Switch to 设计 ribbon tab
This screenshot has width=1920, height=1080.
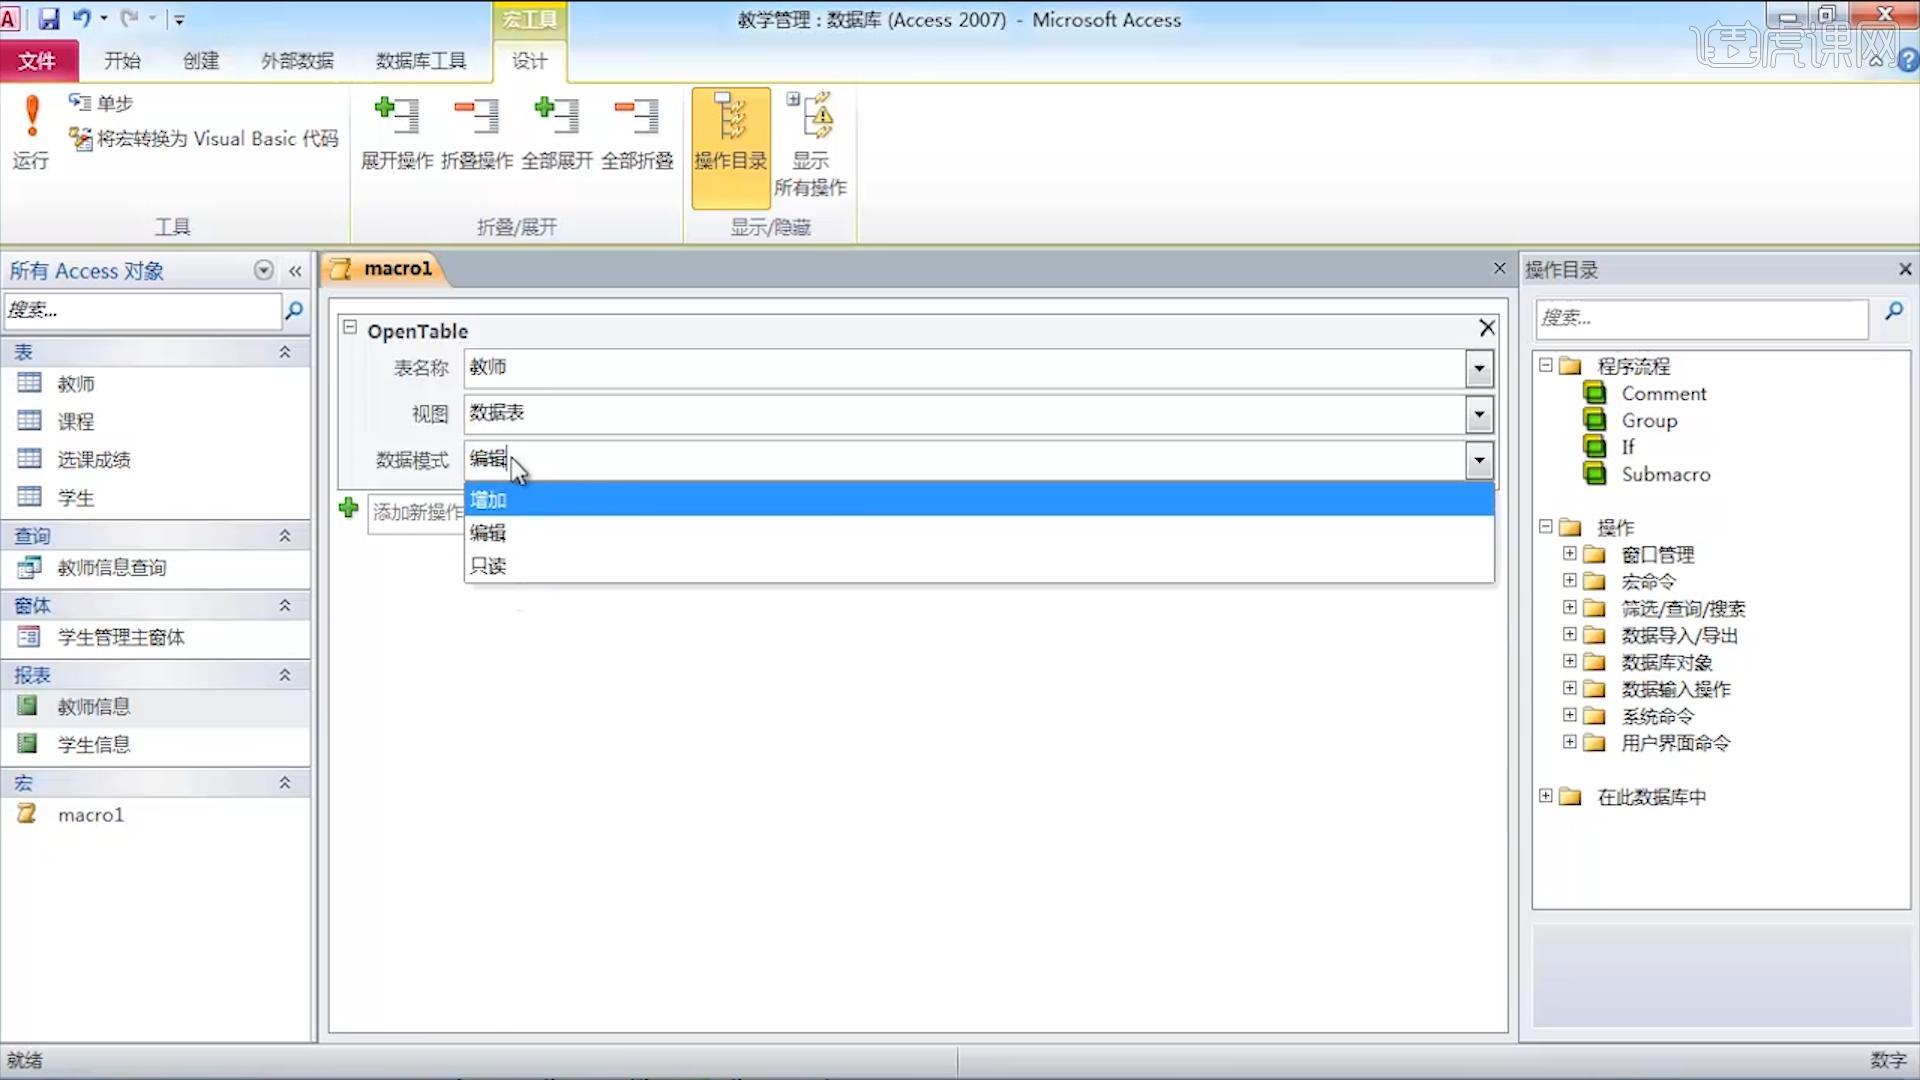(x=530, y=61)
